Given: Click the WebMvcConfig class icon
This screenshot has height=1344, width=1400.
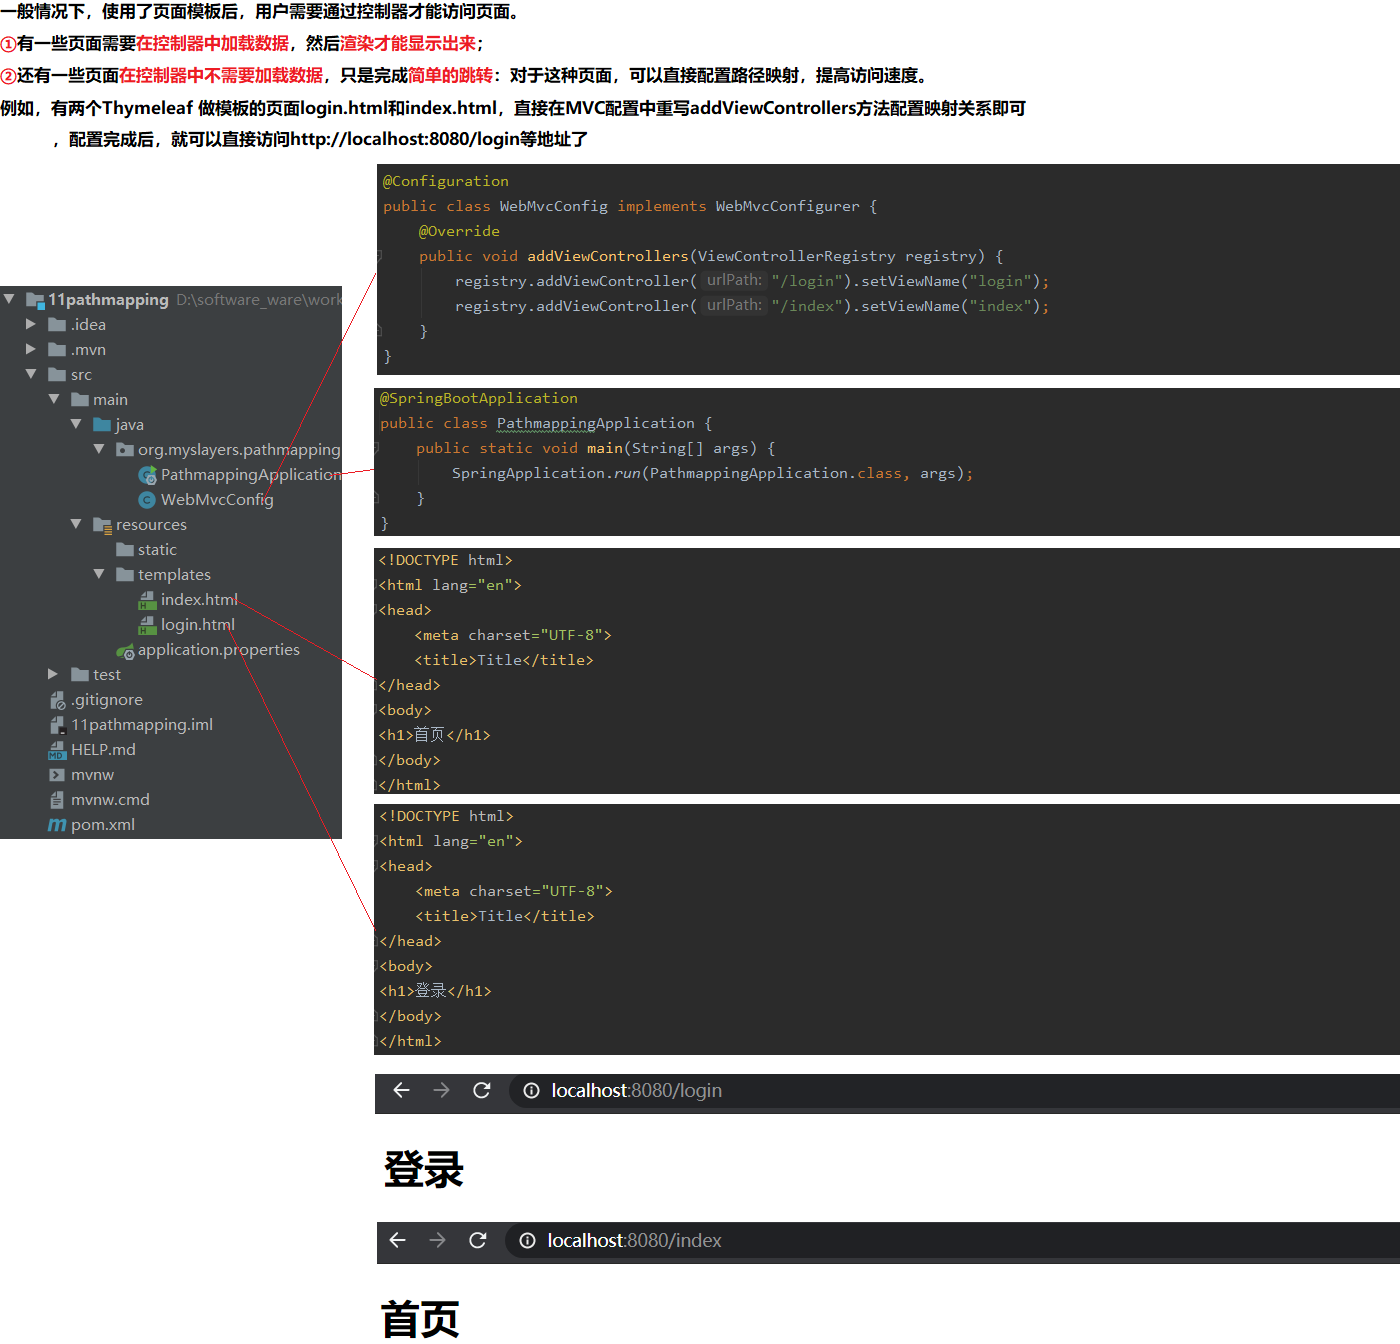Looking at the screenshot, I should 147,500.
